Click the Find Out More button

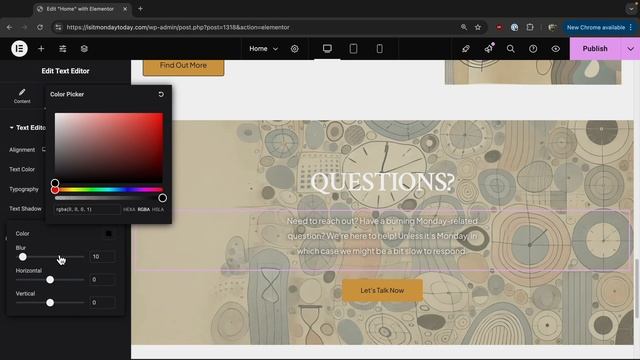[183, 65]
